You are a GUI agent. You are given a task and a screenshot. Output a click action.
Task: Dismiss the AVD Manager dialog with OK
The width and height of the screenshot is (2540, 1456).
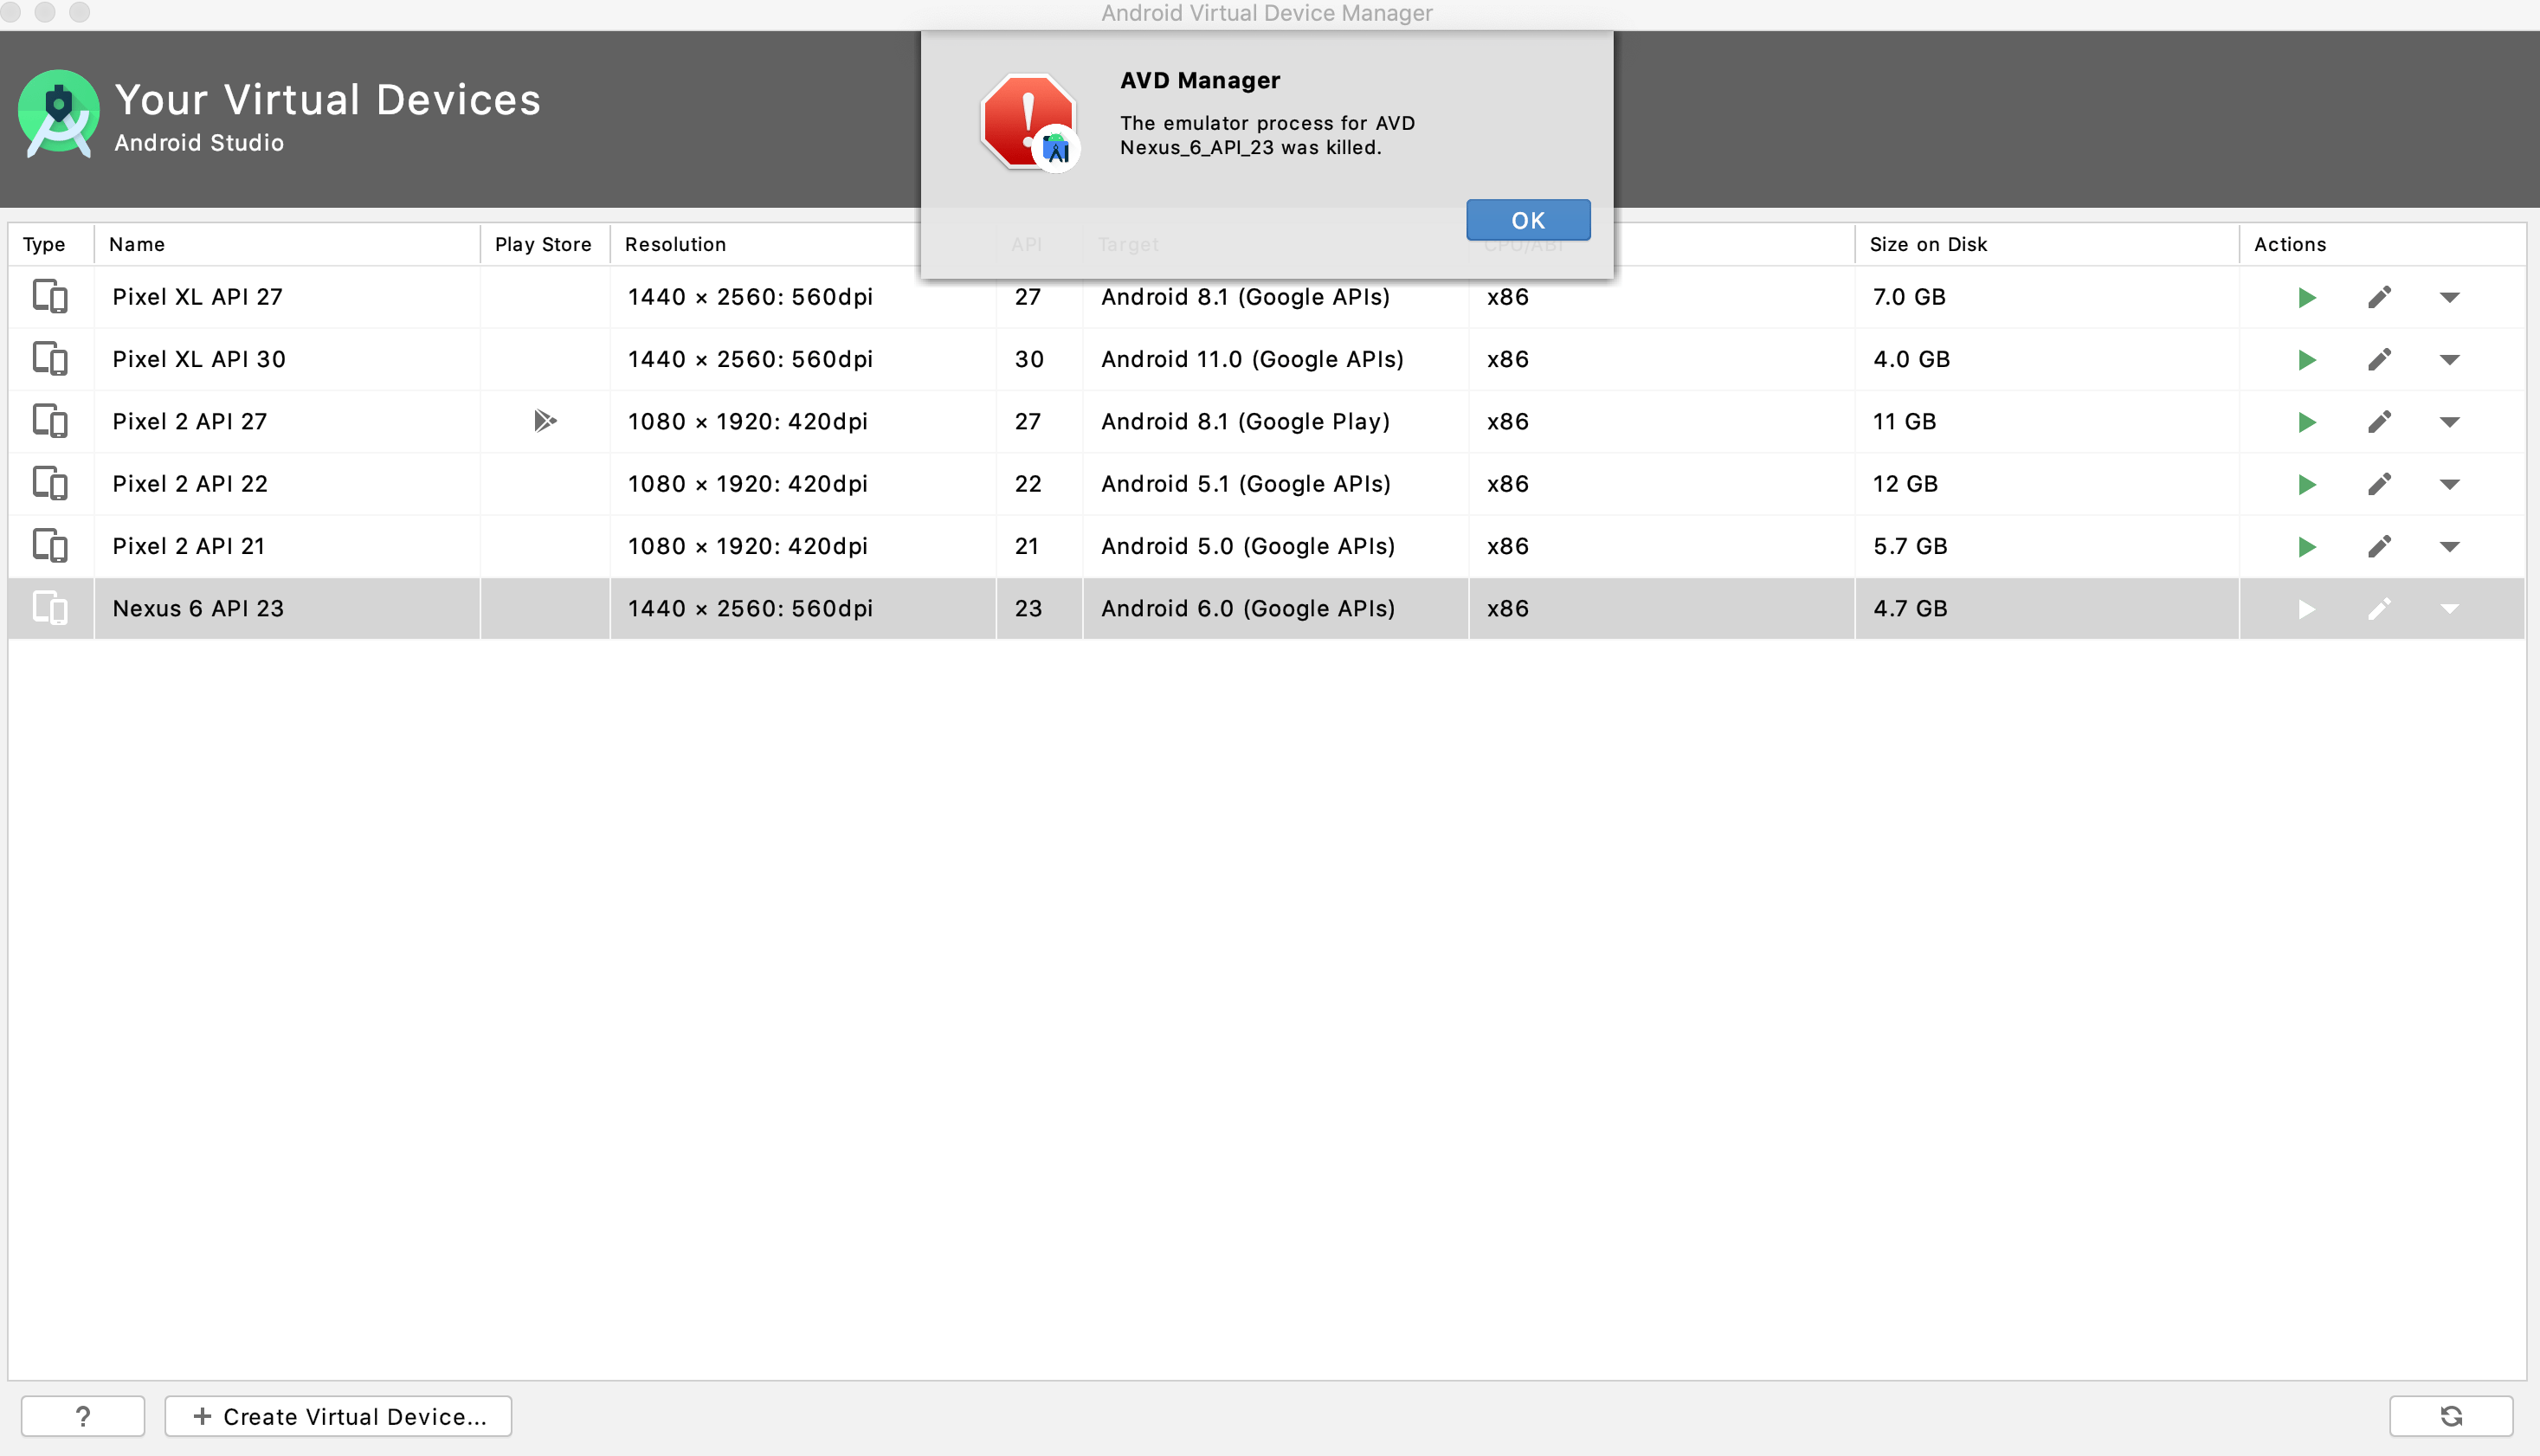point(1527,220)
